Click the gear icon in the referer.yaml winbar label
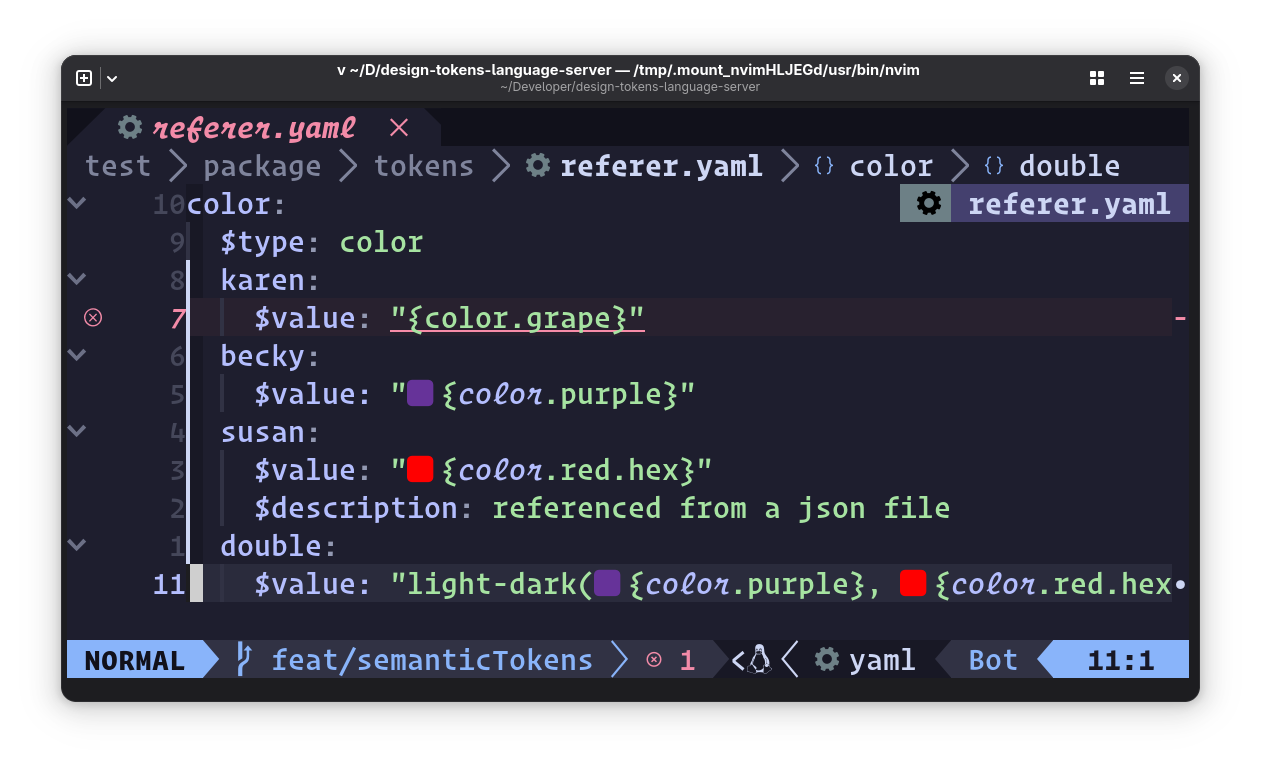This screenshot has height=769, width=1261. pyautogui.click(x=926, y=203)
